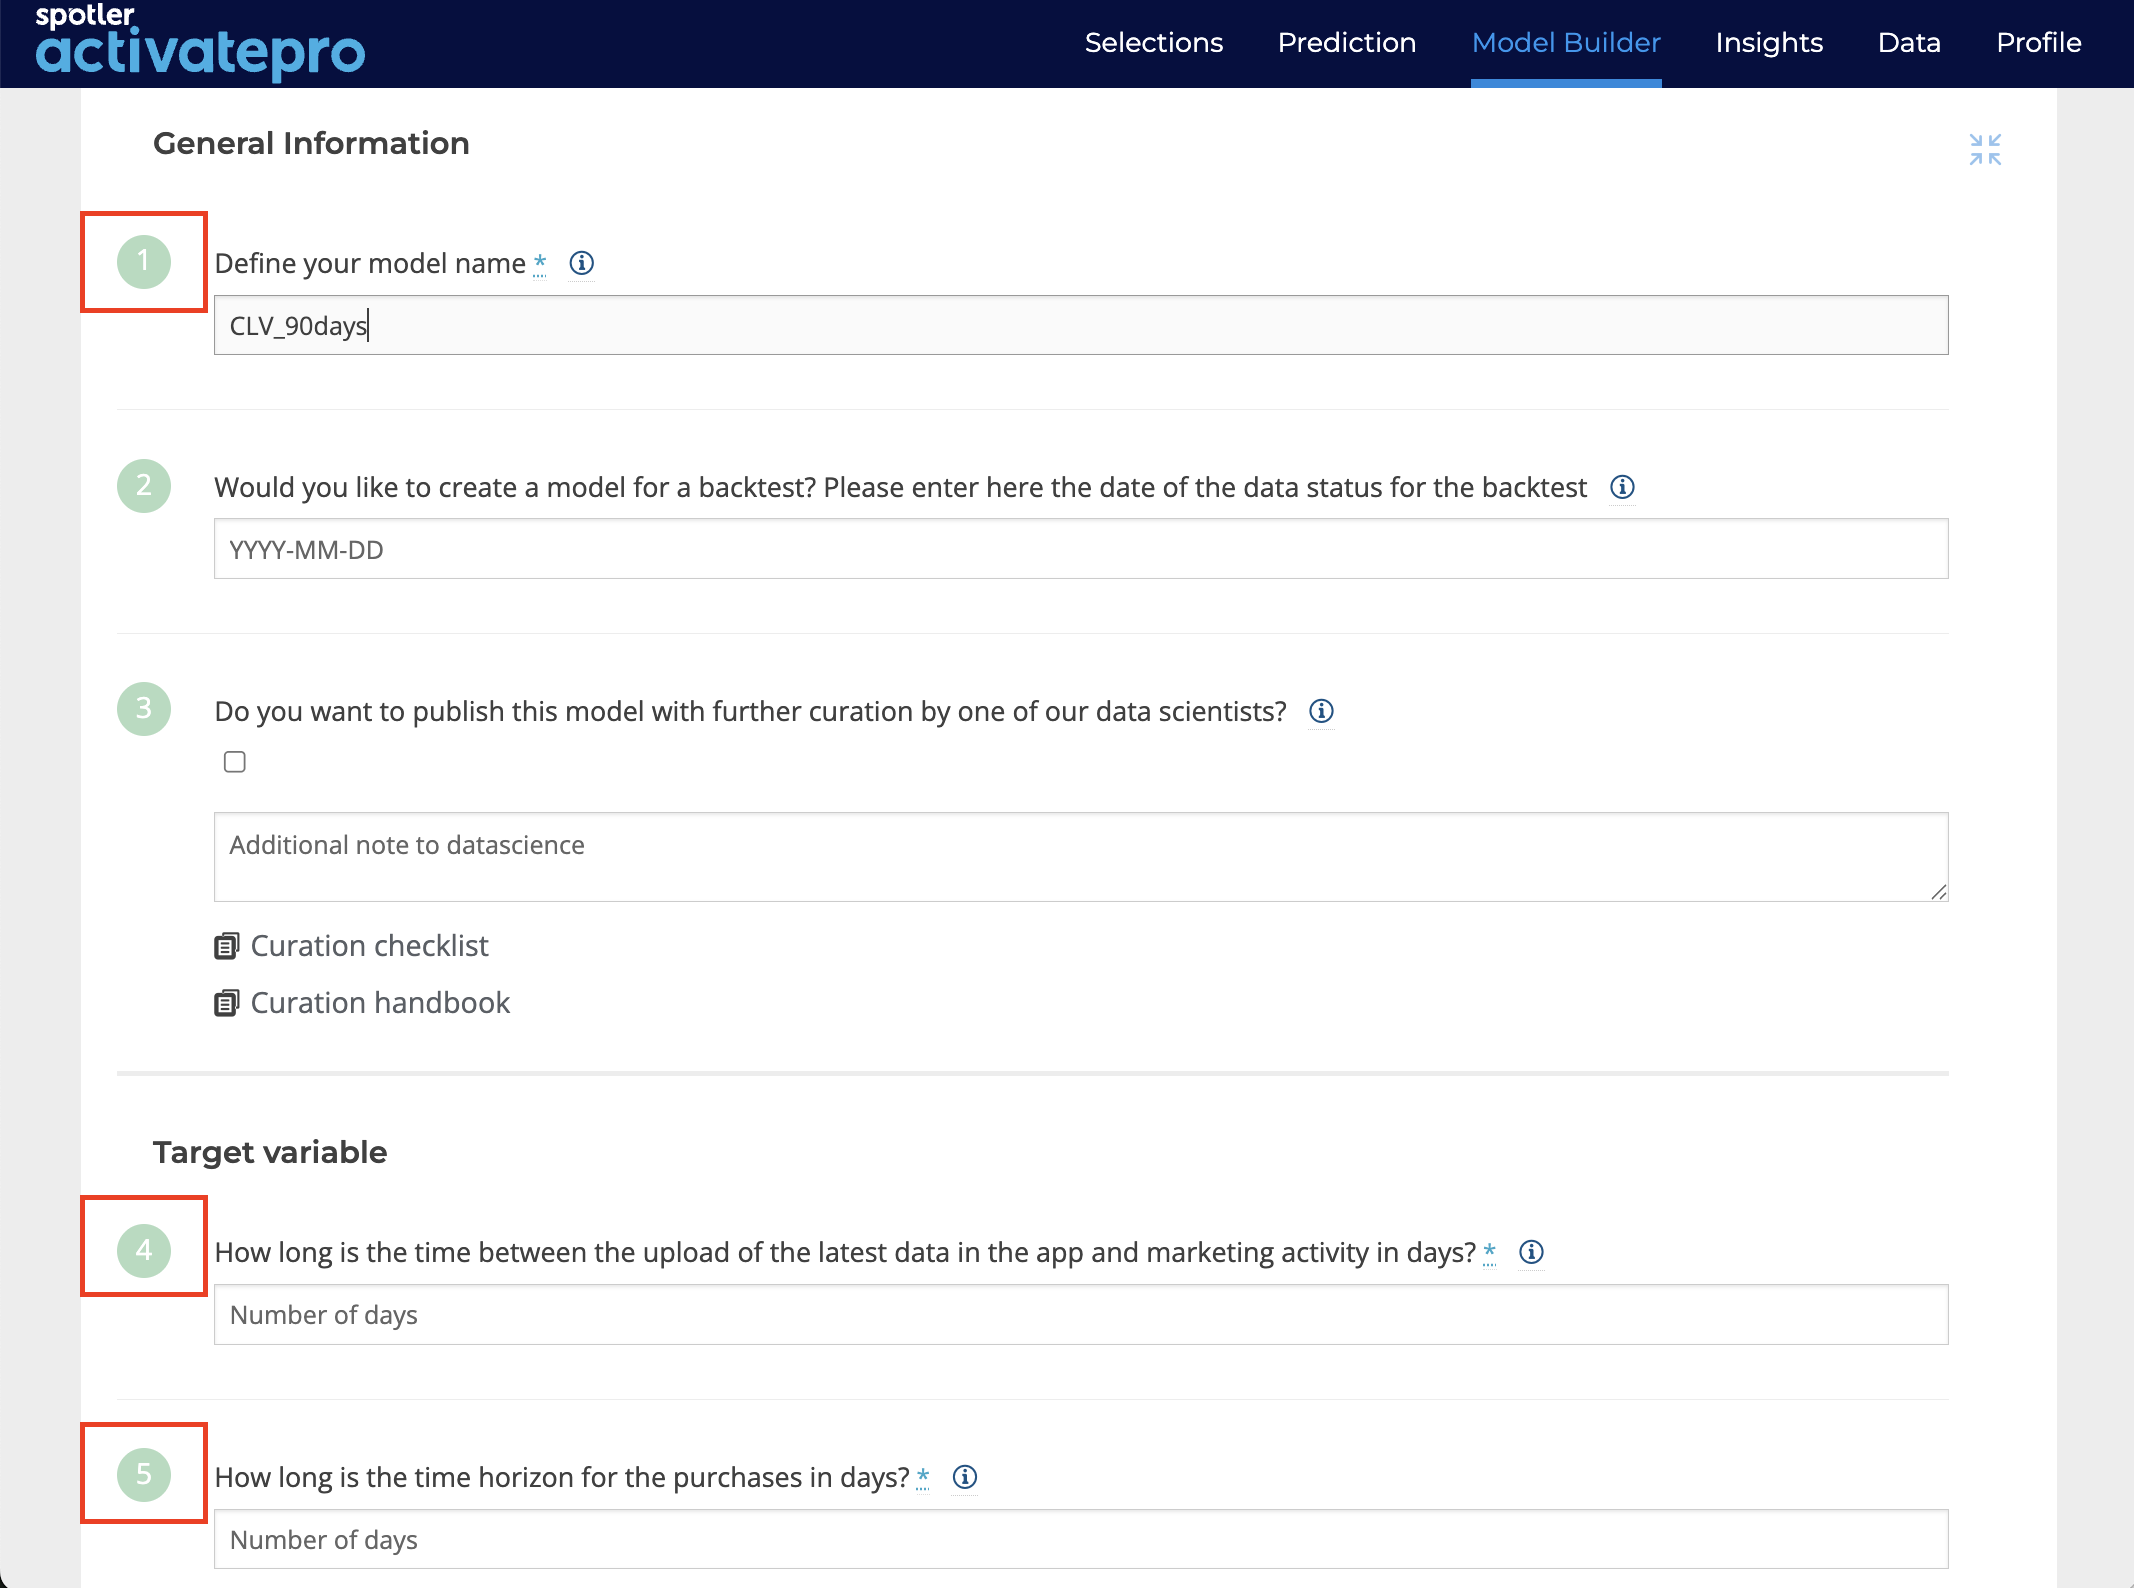
Task: Click the Additional note to datascience textarea
Action: pos(1081,857)
